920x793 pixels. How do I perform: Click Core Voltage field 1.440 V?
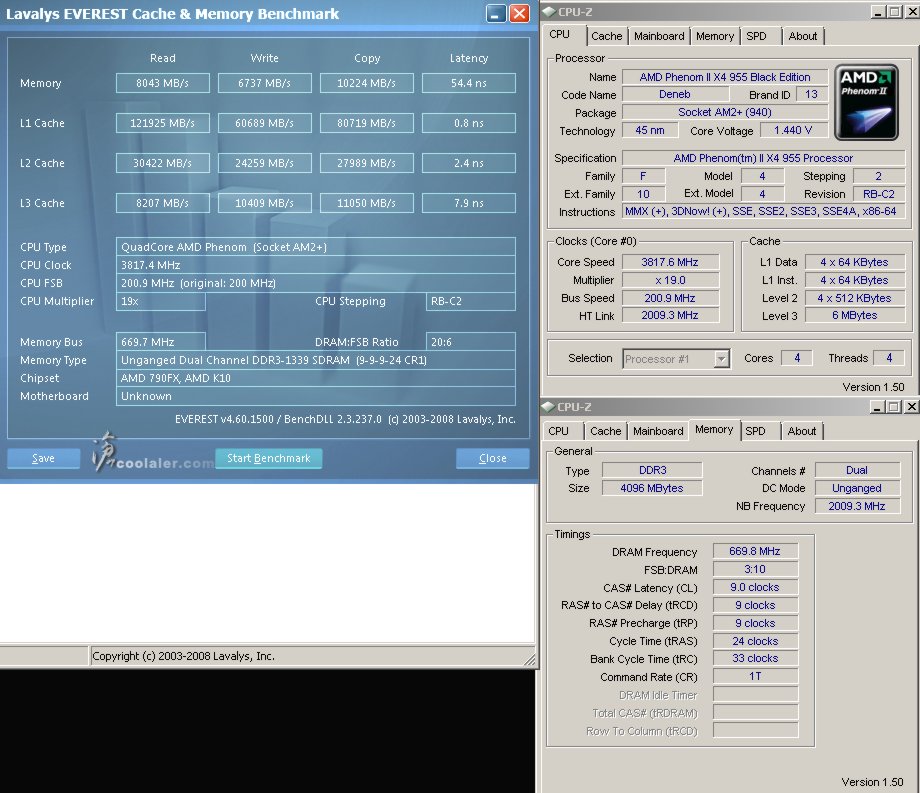click(x=793, y=130)
